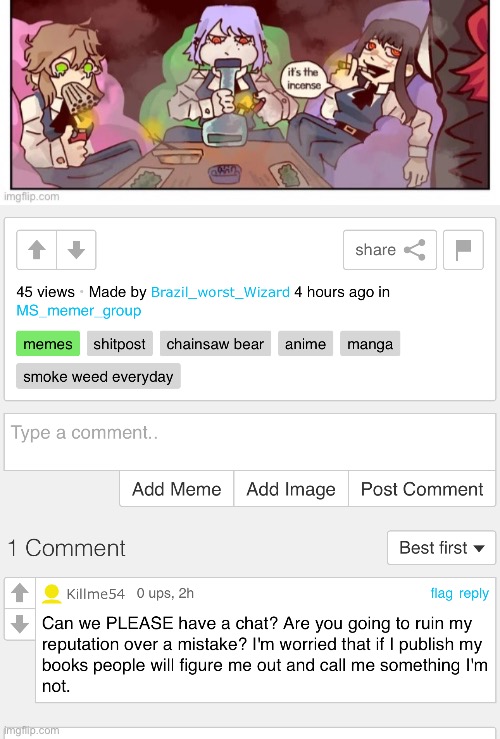Click the Add Image button
Screen dimensions: 500x739
point(291,489)
